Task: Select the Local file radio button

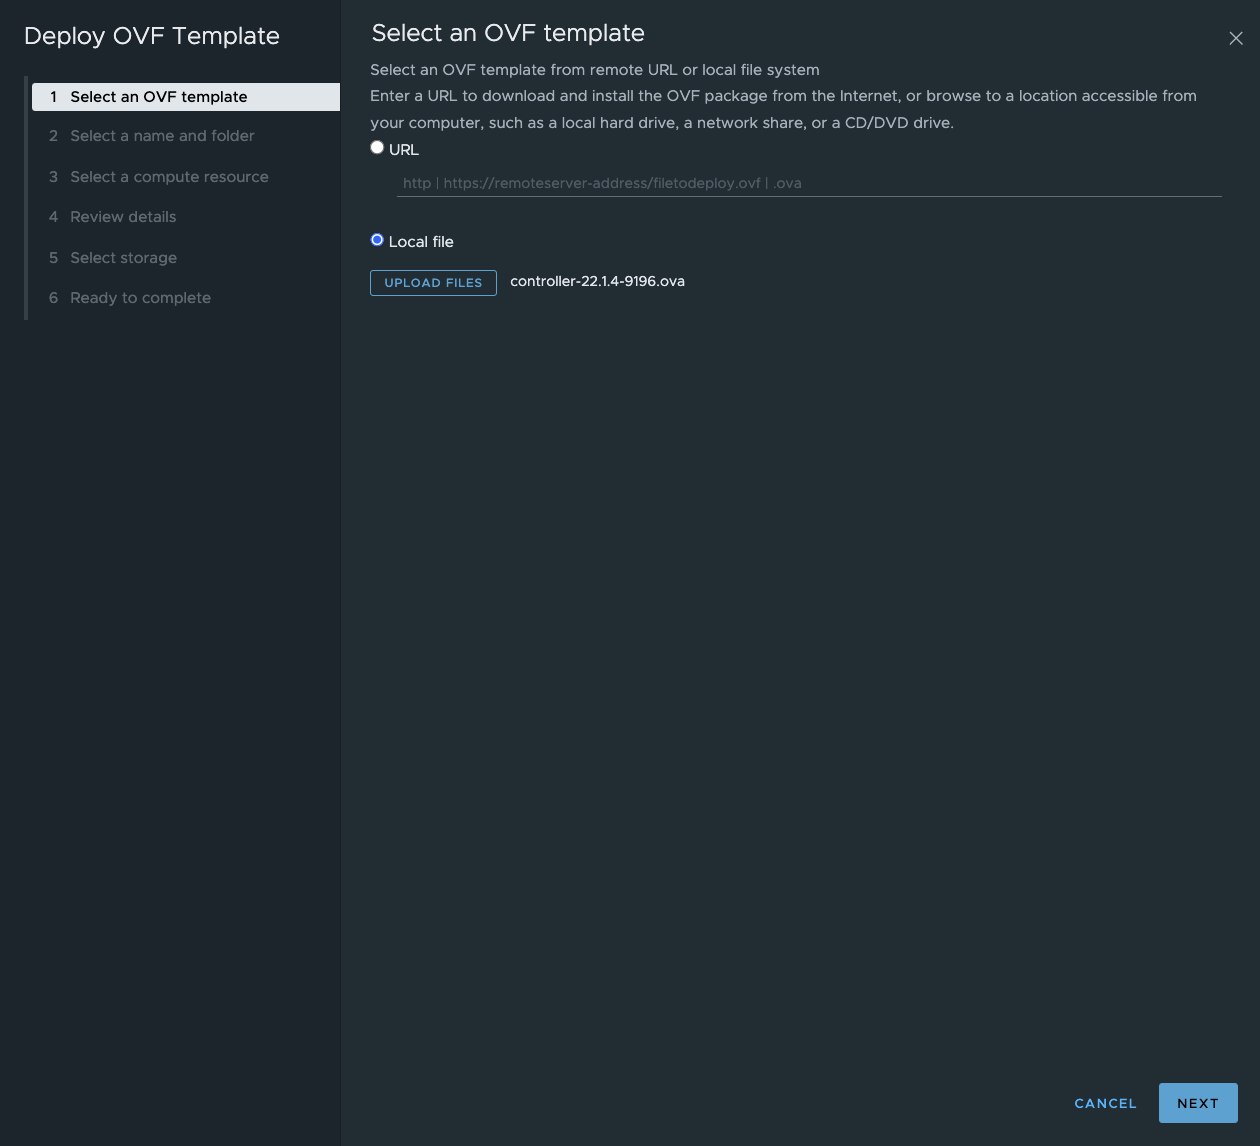Action: (x=377, y=240)
